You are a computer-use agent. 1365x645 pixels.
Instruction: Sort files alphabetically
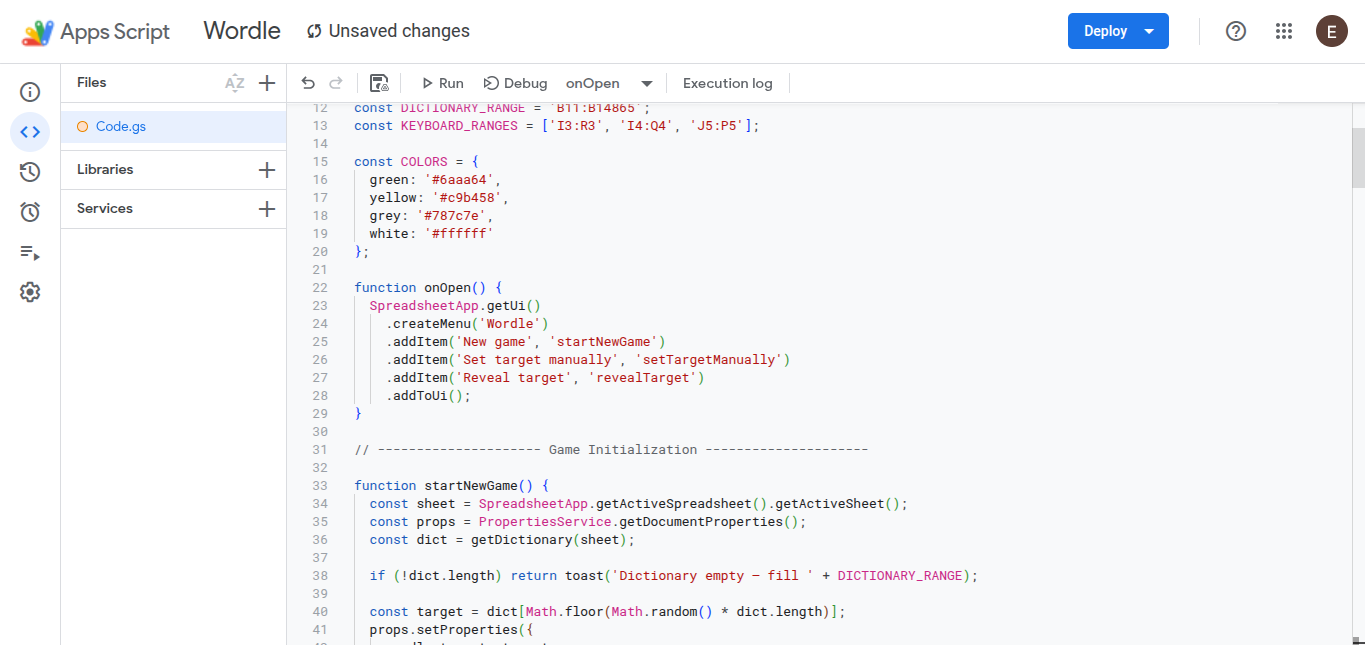pyautogui.click(x=236, y=82)
